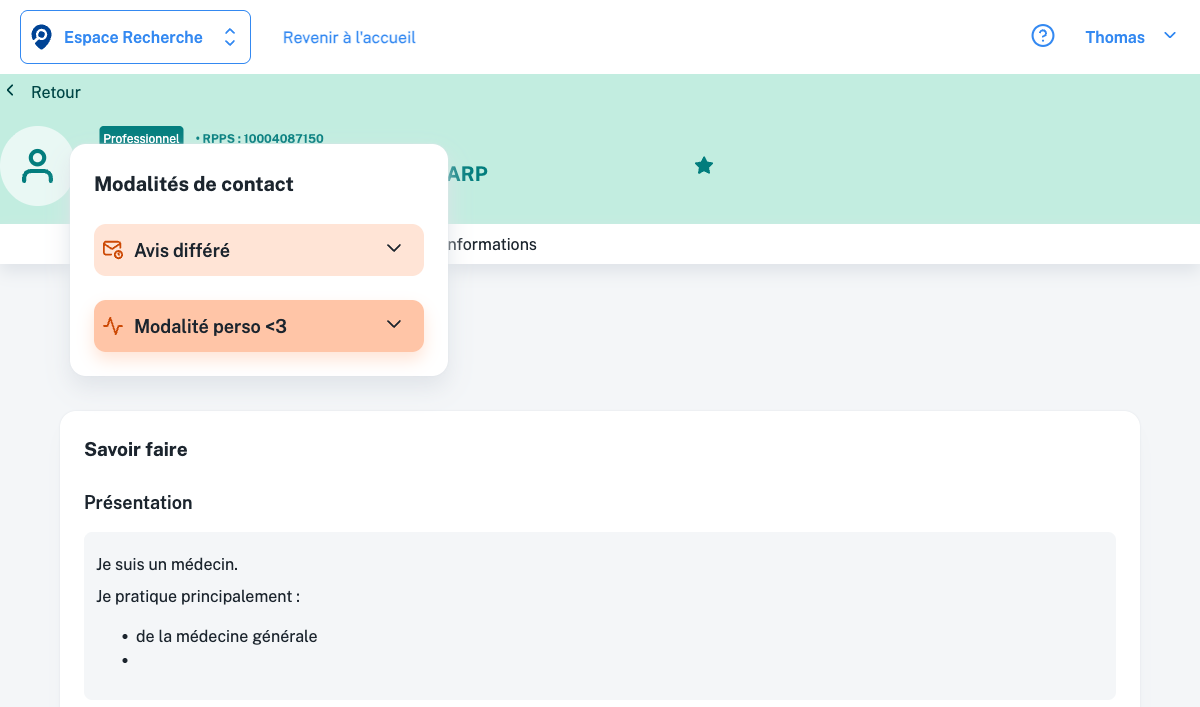The width and height of the screenshot is (1200, 707).
Task: Click the envelope icon beside Avis différé
Action: click(113, 250)
